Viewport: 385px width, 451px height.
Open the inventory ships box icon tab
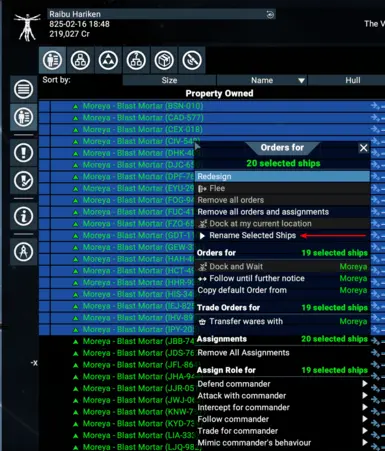tap(164, 60)
